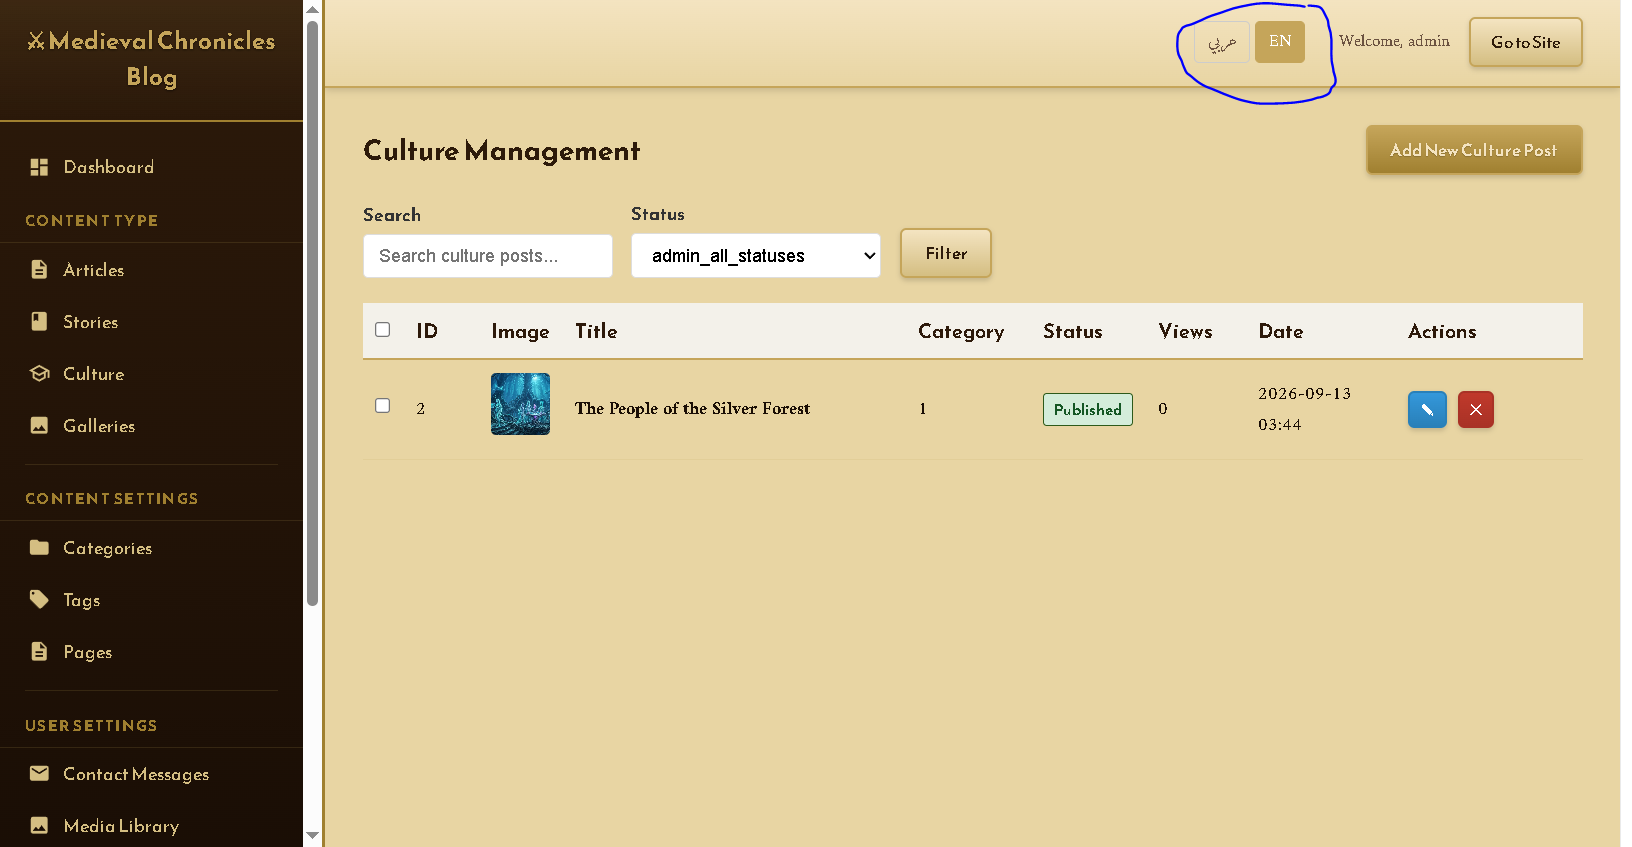Screen dimensions: 1632x847
Task: Click the Search culture posts input field
Action: pos(488,256)
